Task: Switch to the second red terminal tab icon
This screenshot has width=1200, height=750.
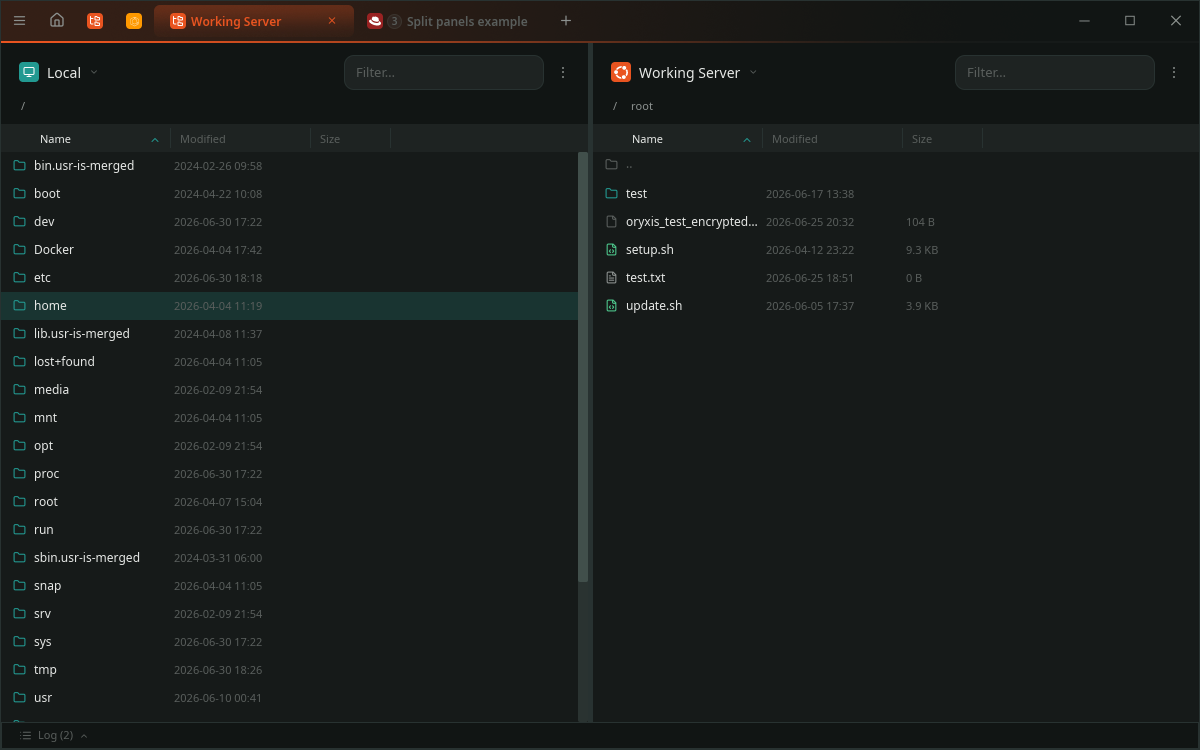Action: [95, 21]
